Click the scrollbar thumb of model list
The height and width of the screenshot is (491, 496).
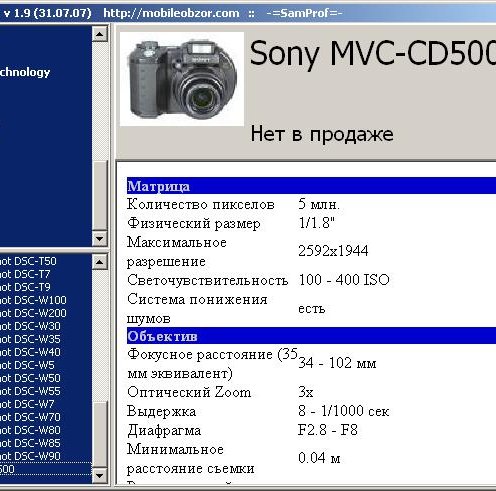pos(99,433)
